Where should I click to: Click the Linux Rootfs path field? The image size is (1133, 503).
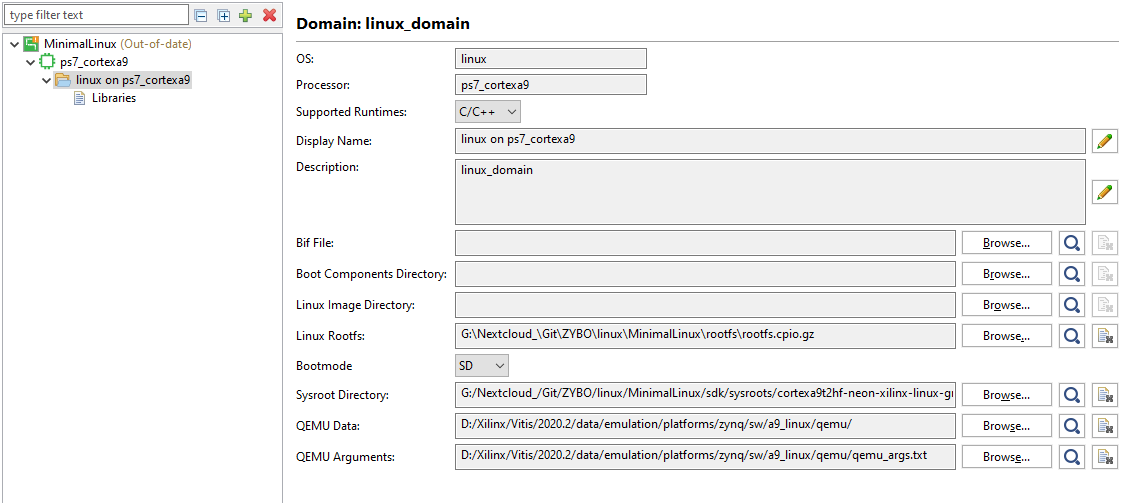[x=705, y=336]
